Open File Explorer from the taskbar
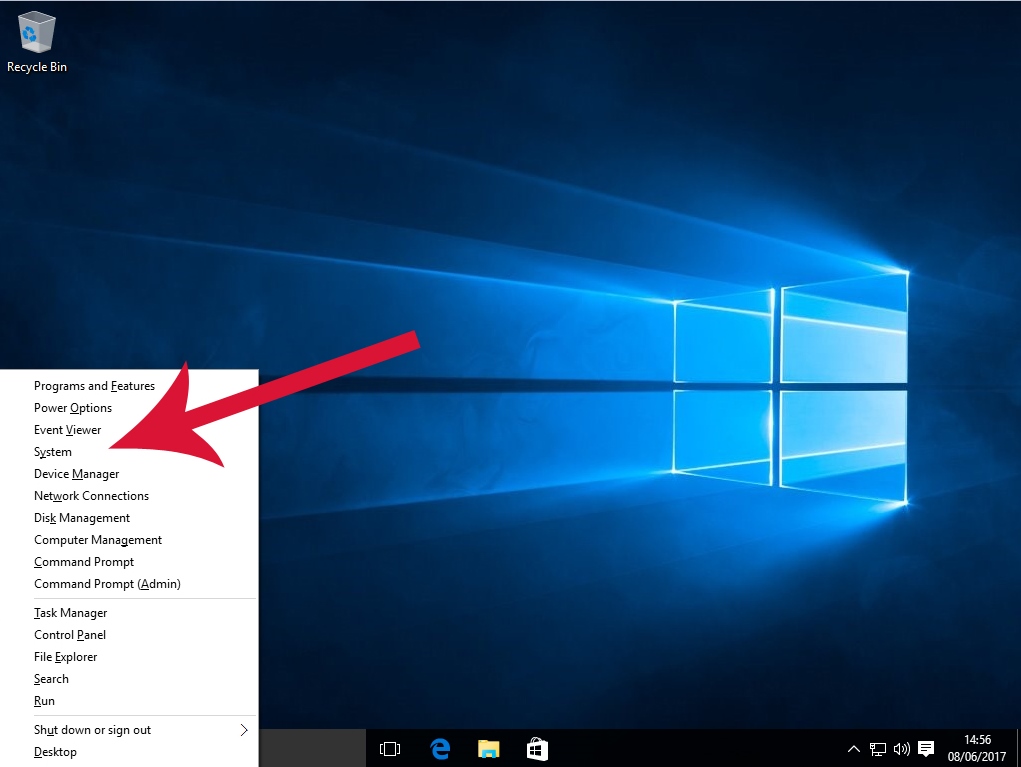This screenshot has width=1021, height=767. point(488,748)
